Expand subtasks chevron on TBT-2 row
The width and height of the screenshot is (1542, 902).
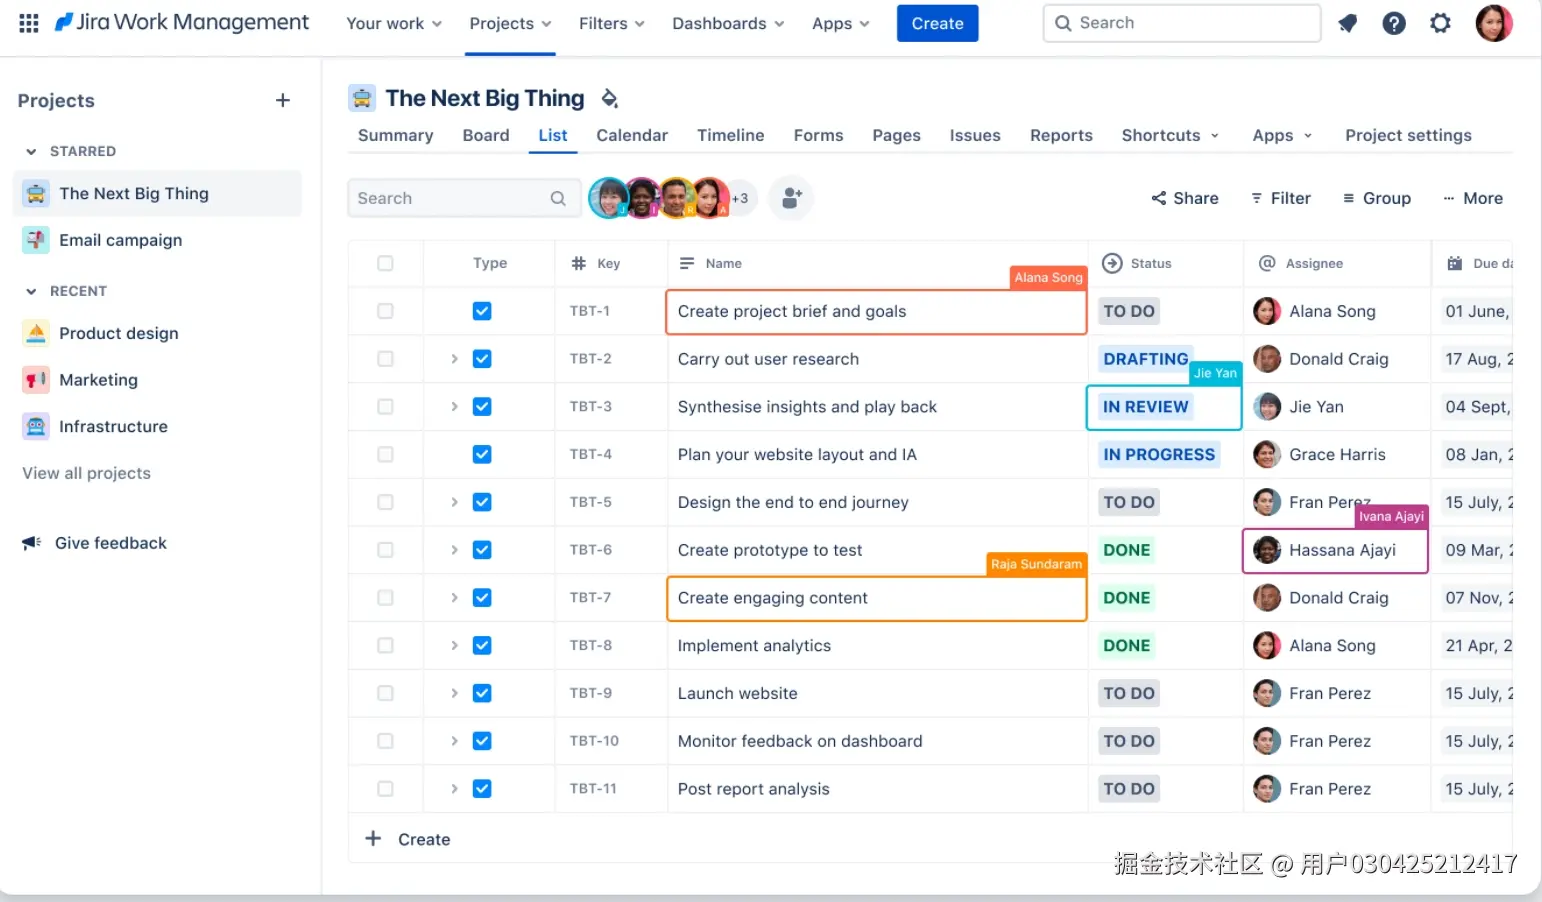(453, 358)
